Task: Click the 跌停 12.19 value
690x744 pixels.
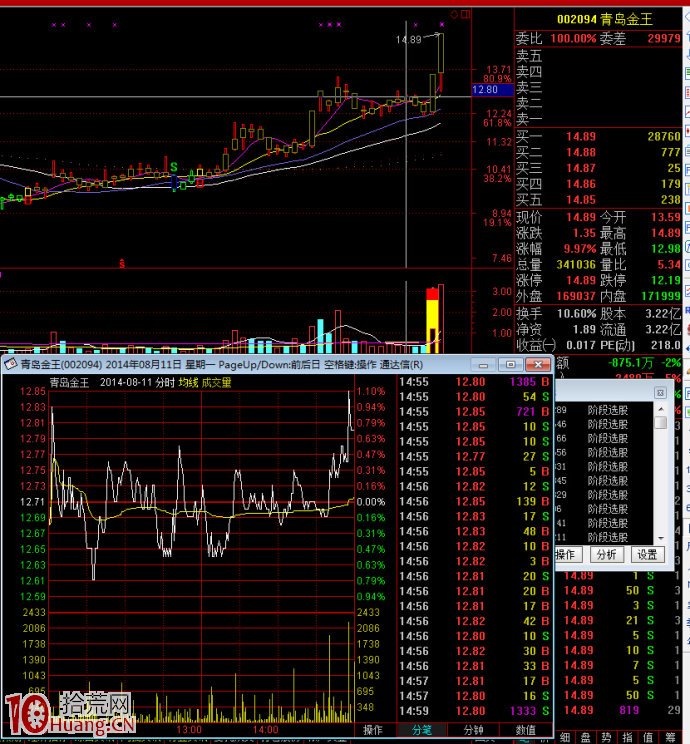Action: pyautogui.click(x=665, y=280)
